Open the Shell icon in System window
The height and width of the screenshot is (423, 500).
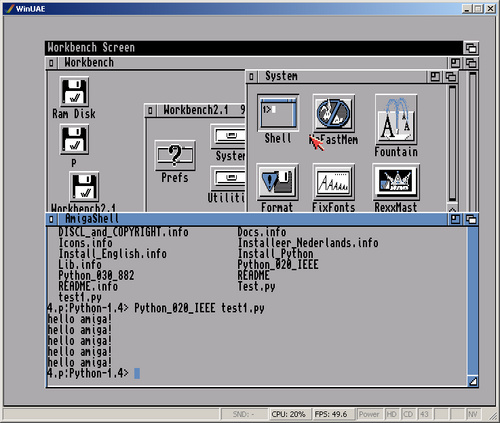278,113
